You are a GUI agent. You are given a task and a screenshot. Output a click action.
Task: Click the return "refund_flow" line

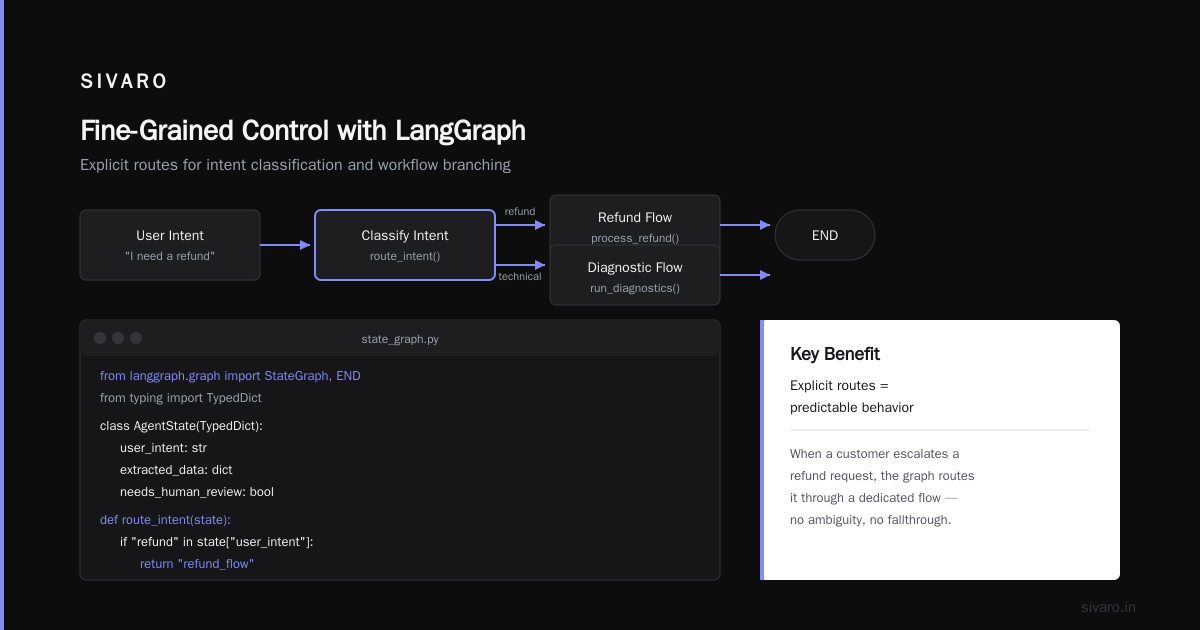click(x=197, y=564)
